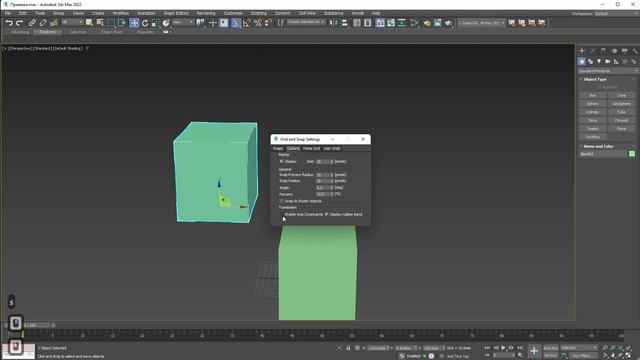The image size is (640, 360).
Task: Click the Unlink Selection icon
Action: [42, 23]
